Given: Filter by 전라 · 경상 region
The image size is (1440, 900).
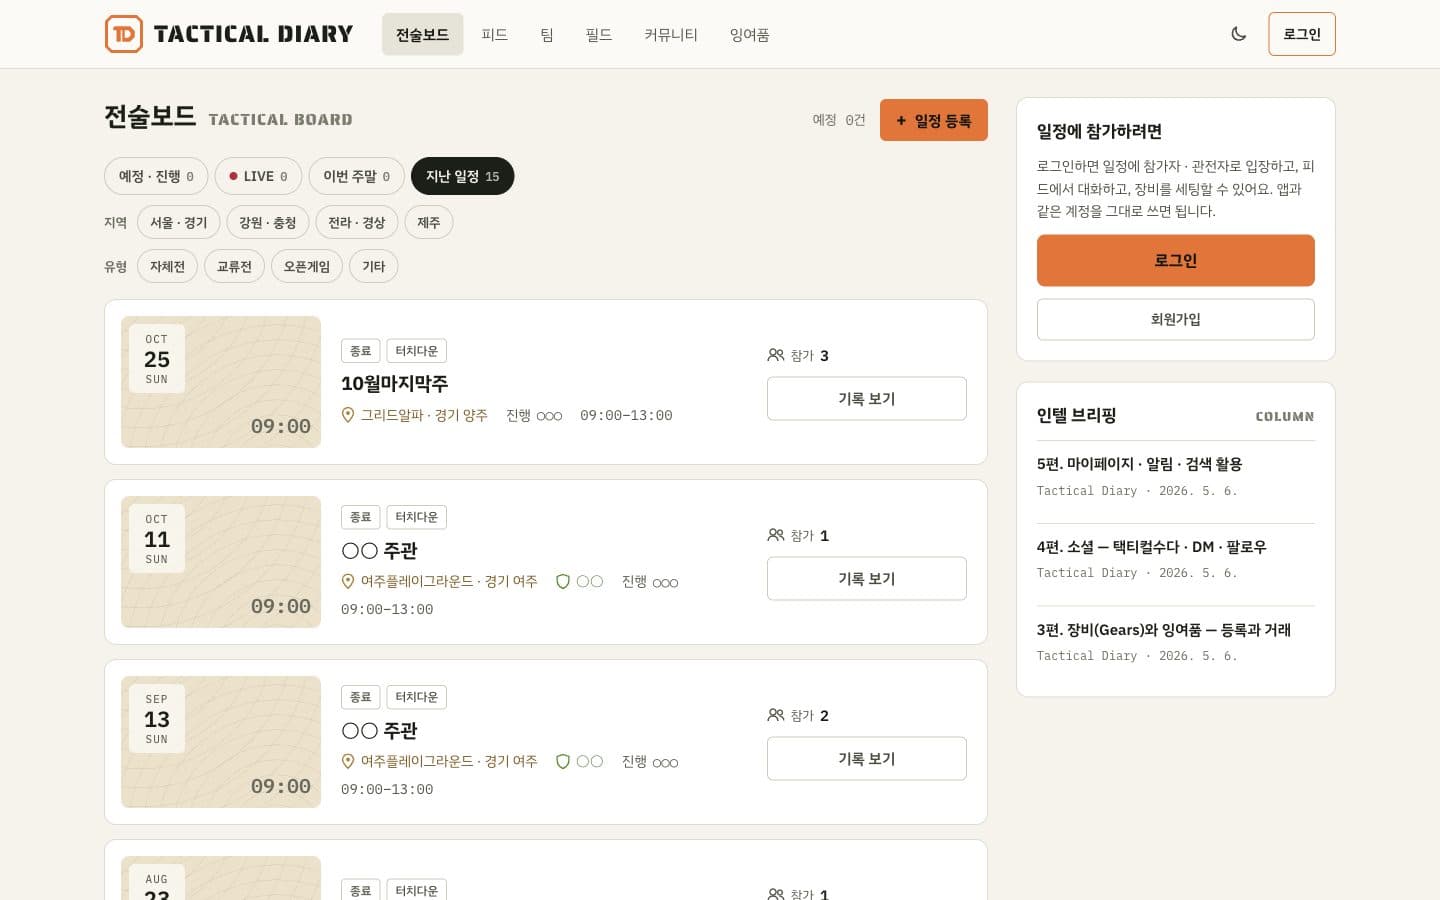Looking at the screenshot, I should (357, 222).
